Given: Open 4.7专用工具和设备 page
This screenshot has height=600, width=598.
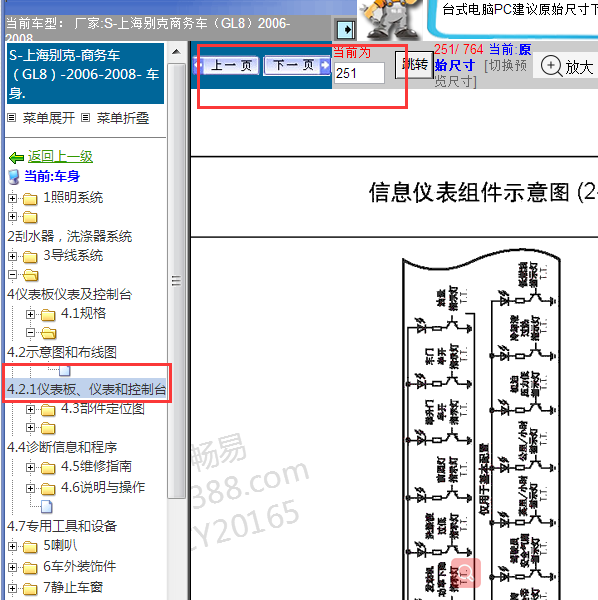Looking at the screenshot, I should pos(62,526).
